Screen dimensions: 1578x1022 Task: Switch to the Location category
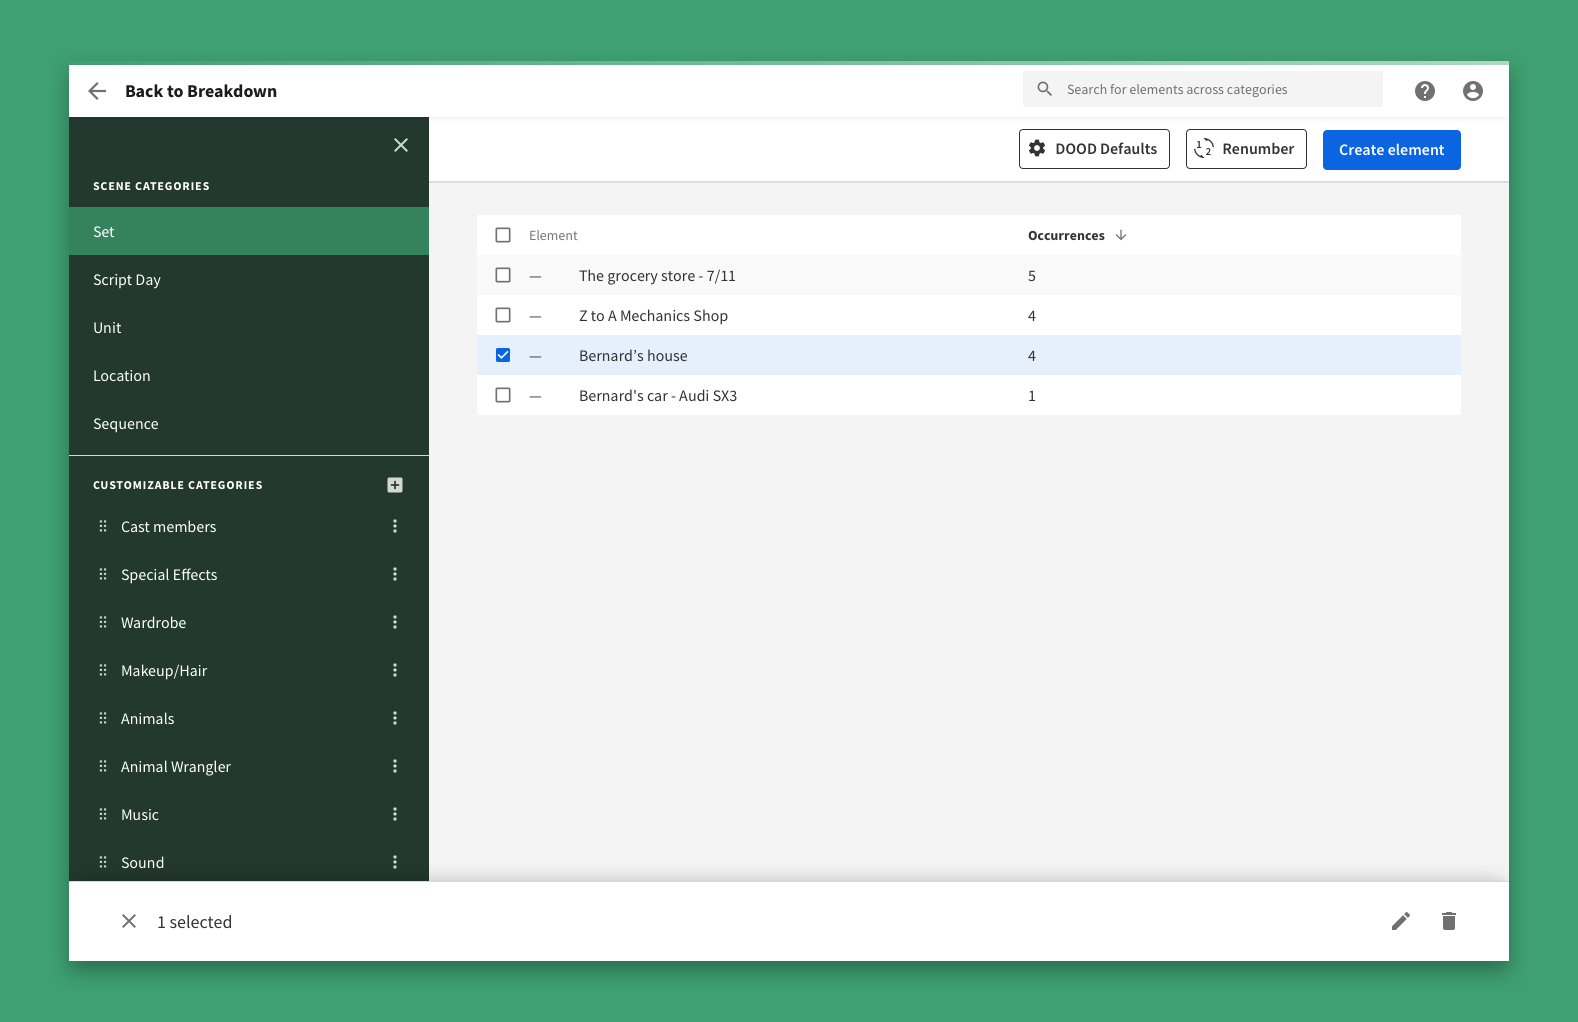(x=122, y=376)
